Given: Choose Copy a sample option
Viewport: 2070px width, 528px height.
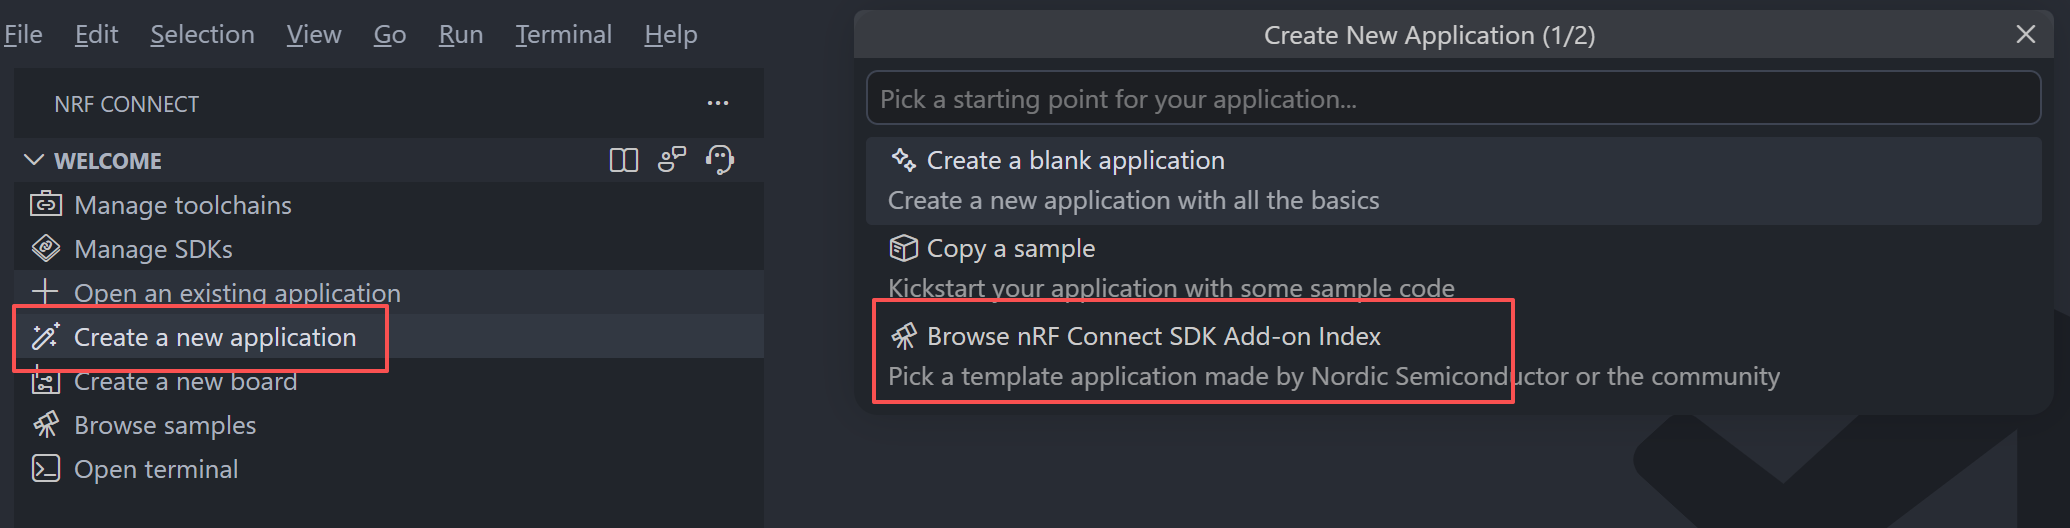Looking at the screenshot, I should tap(1453, 268).
